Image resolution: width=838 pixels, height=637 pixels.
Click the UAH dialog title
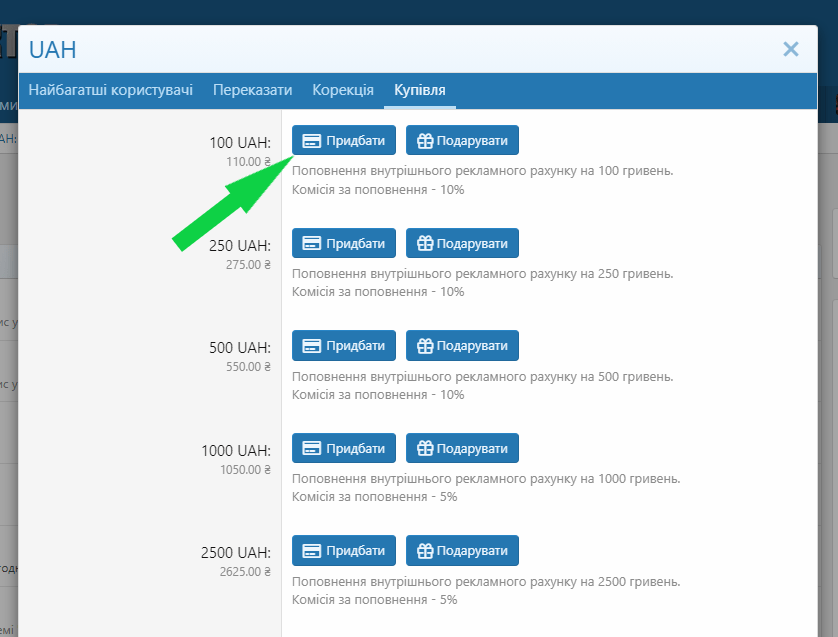[x=53, y=50]
